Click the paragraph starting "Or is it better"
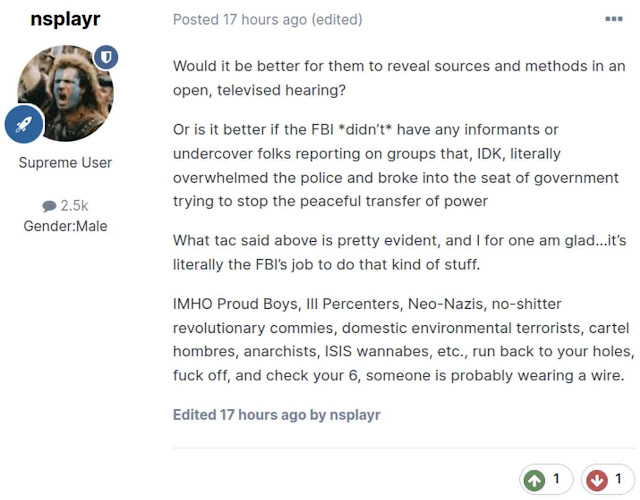 pos(396,166)
